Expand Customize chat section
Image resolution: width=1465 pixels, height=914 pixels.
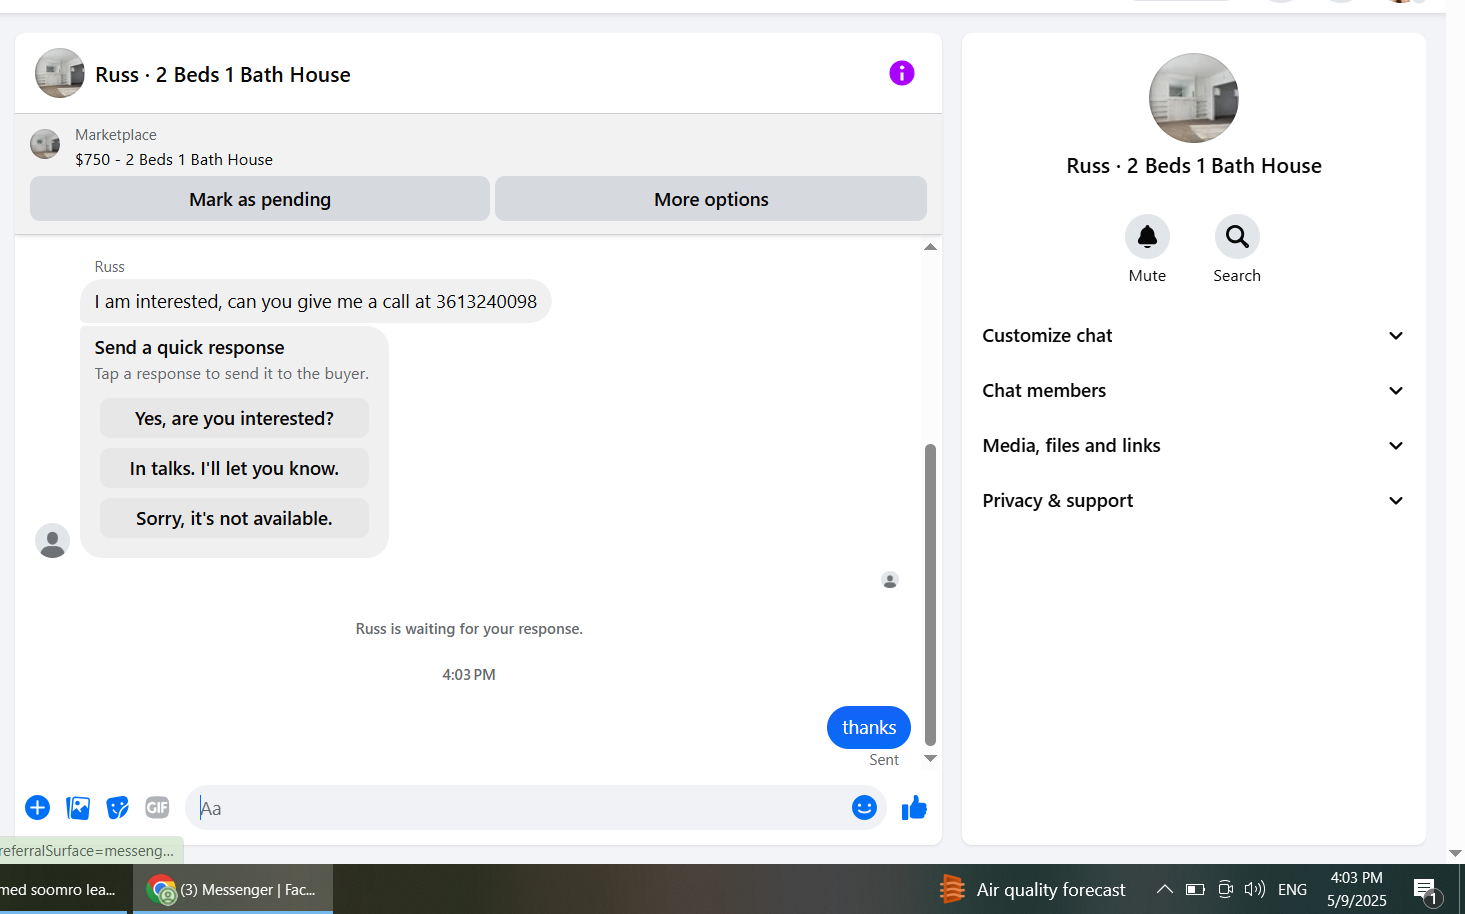click(1194, 336)
